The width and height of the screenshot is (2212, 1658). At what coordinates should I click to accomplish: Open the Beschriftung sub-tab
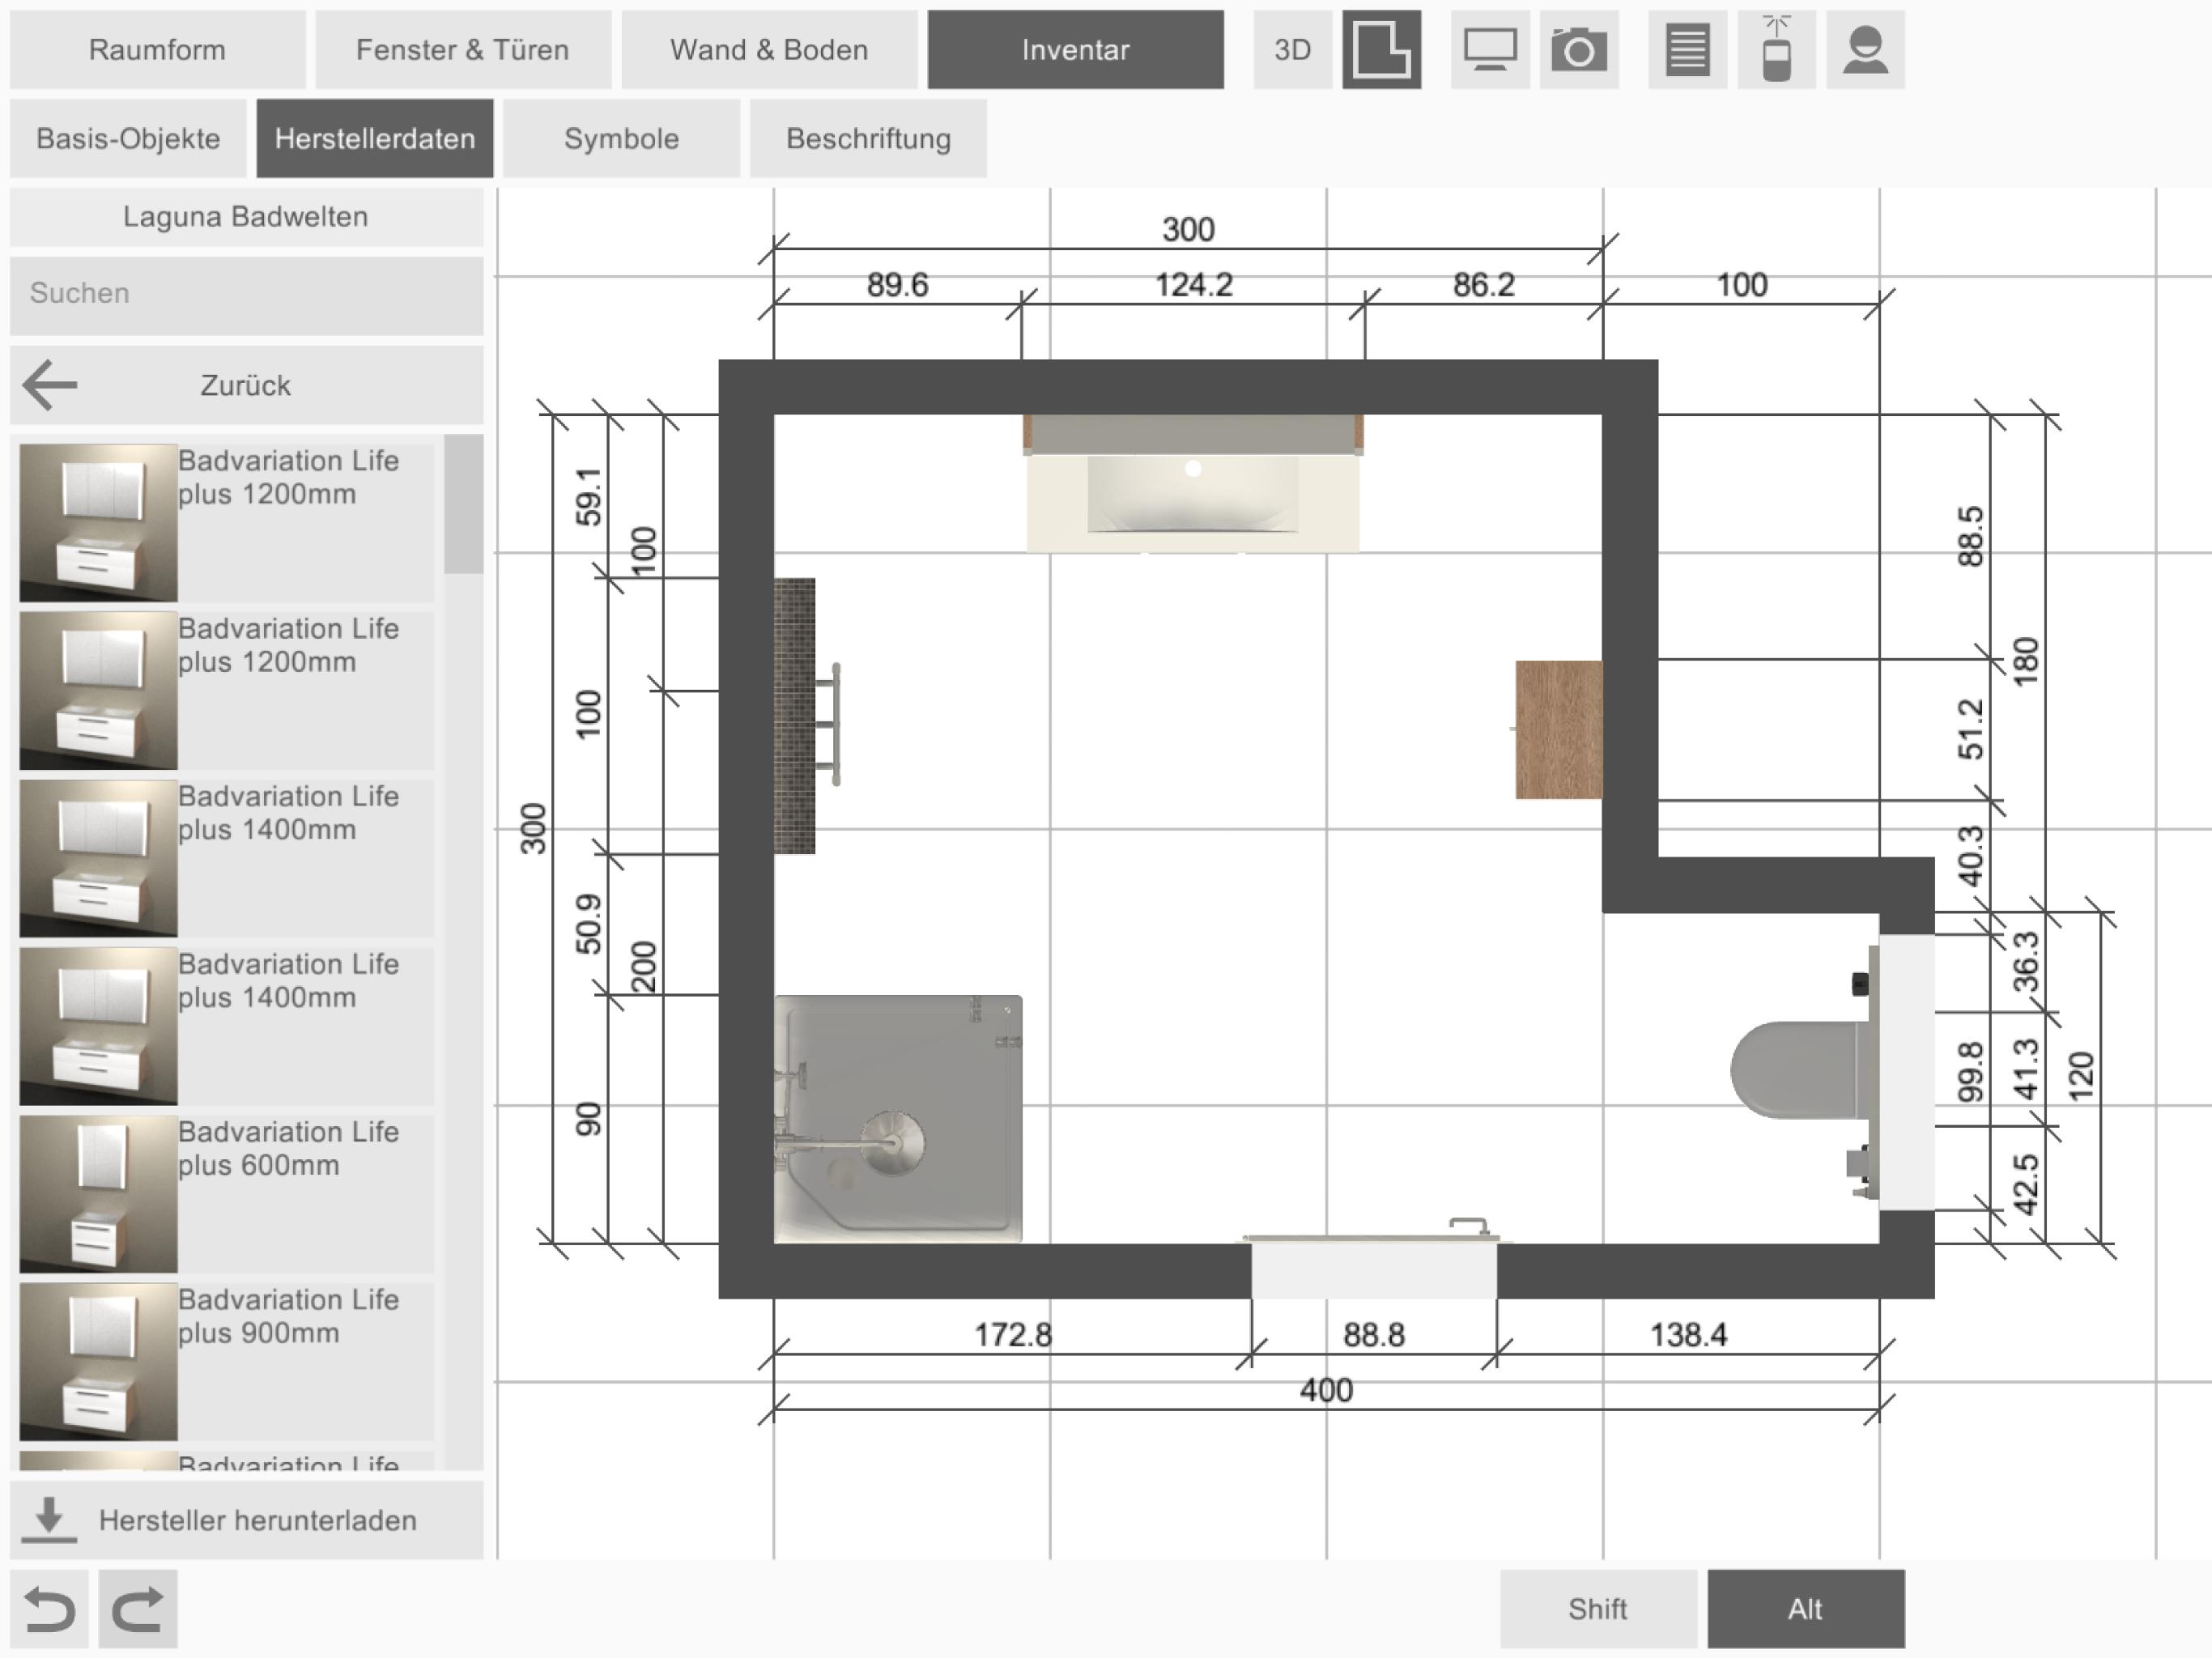[868, 138]
